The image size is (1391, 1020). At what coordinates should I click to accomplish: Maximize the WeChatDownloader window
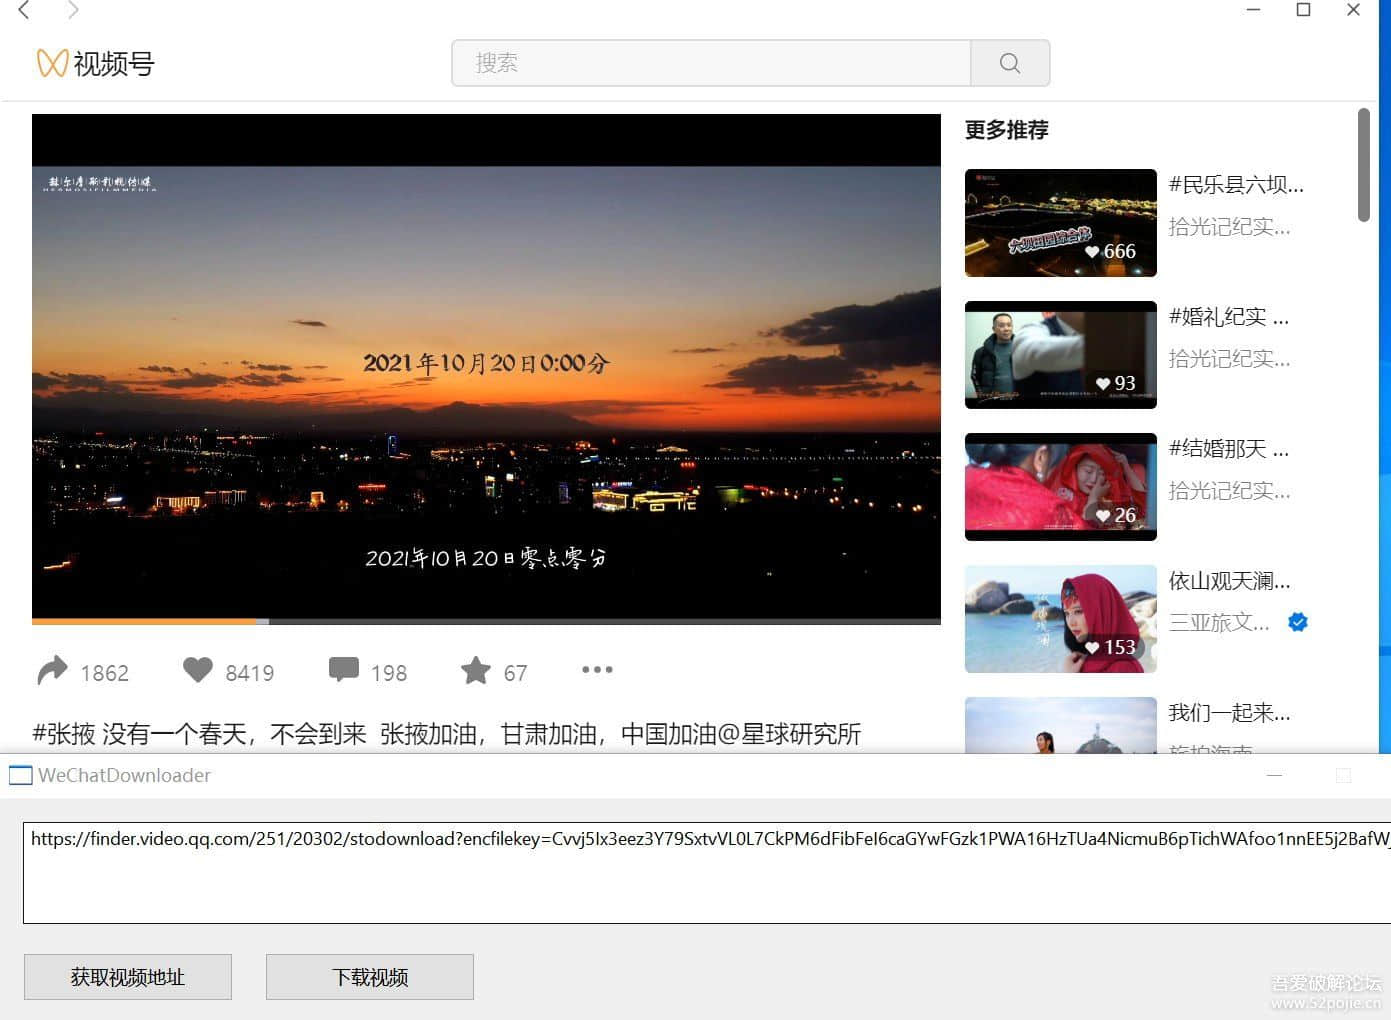(x=1343, y=775)
